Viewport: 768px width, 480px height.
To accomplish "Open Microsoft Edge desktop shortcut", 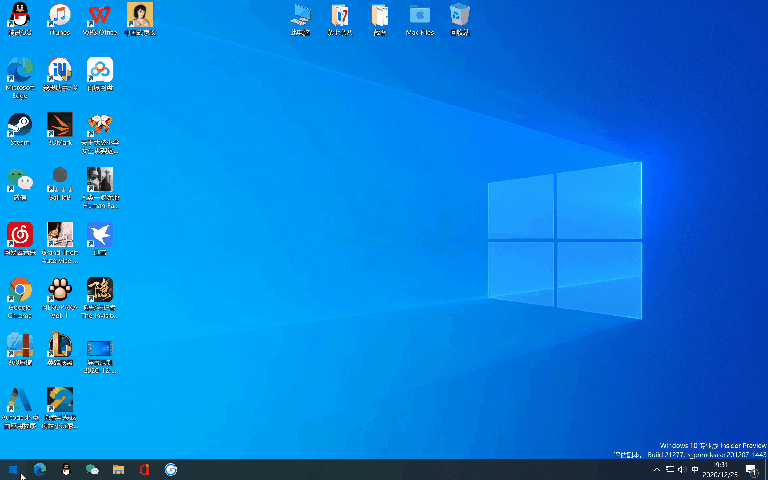I will click(20, 71).
